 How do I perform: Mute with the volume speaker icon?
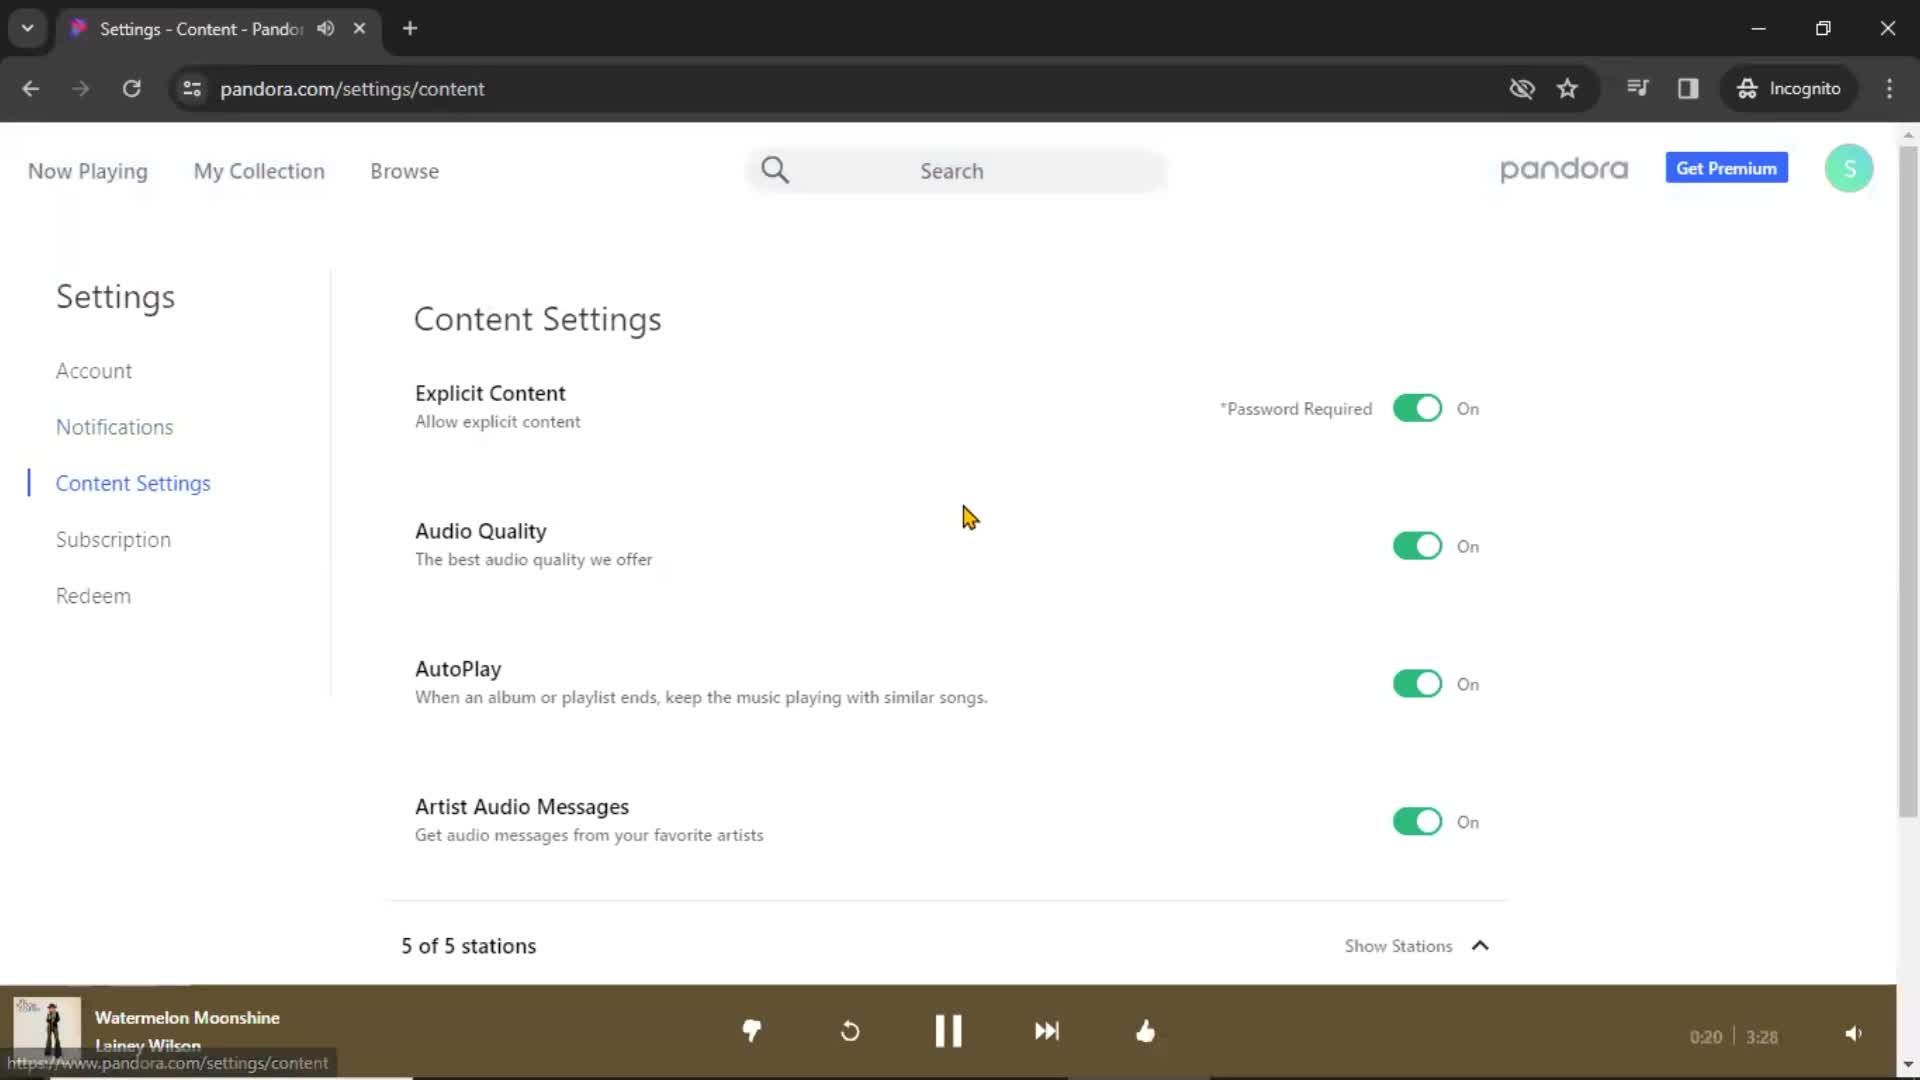[1854, 1034]
